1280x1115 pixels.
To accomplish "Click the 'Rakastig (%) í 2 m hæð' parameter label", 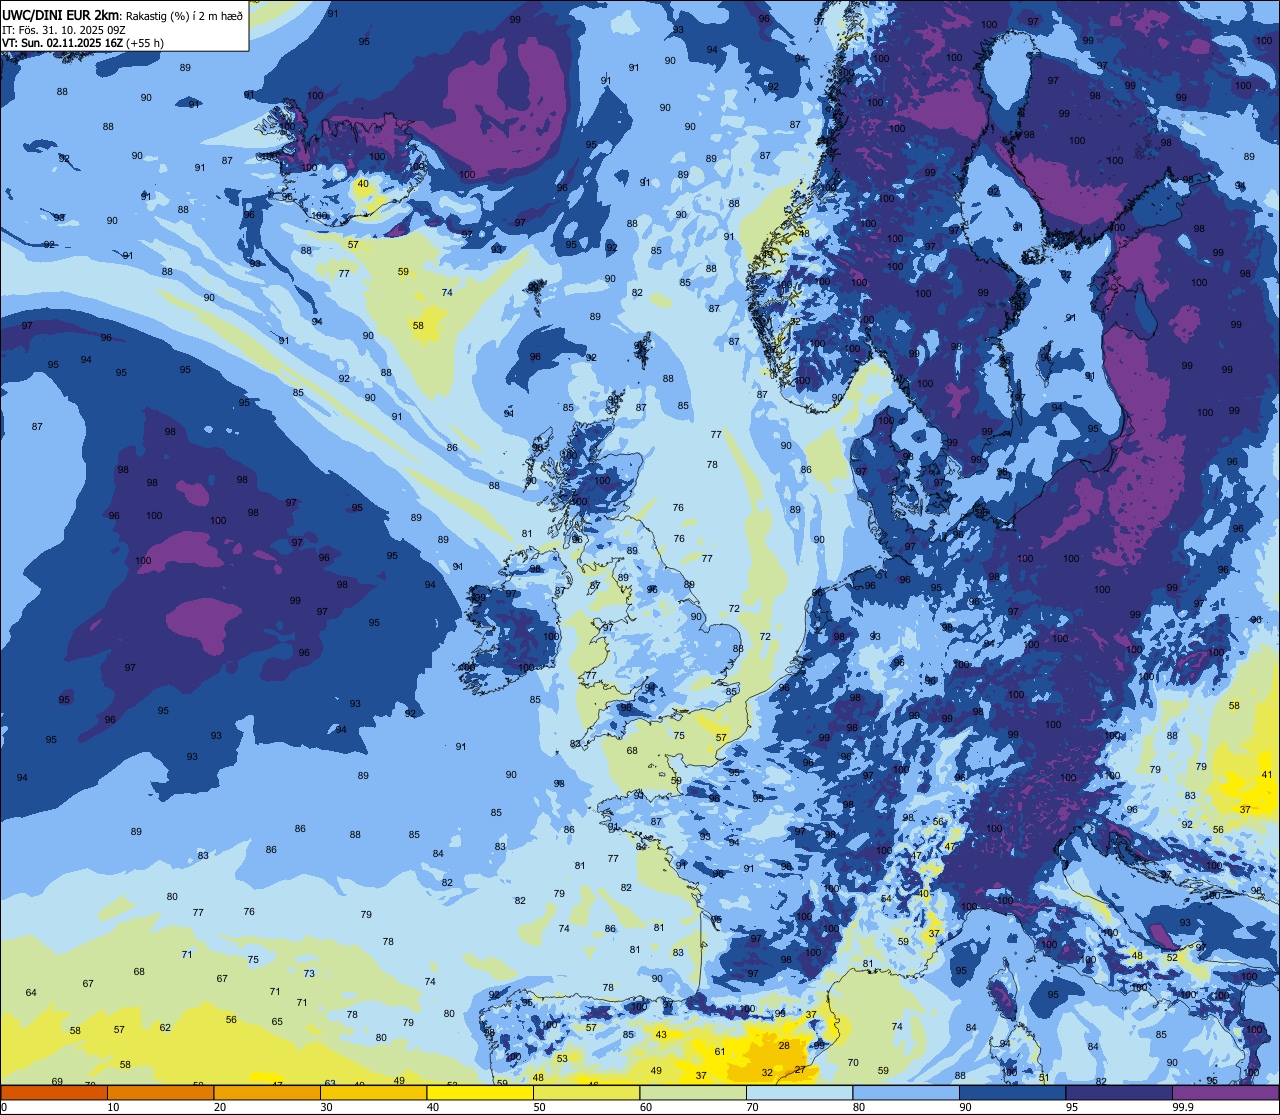I will point(184,15).
